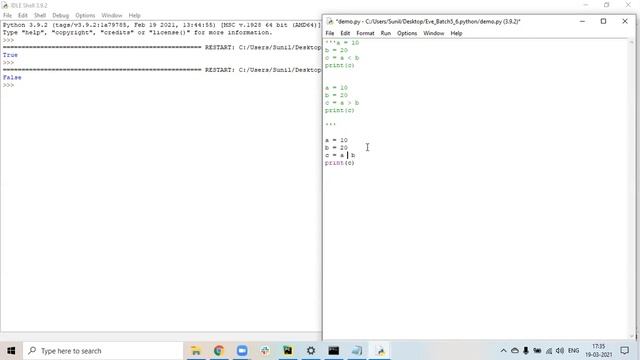Click the IDLE Shell title bar icon
Screen dimensions: 640x360
pyautogui.click(x=5, y=5)
